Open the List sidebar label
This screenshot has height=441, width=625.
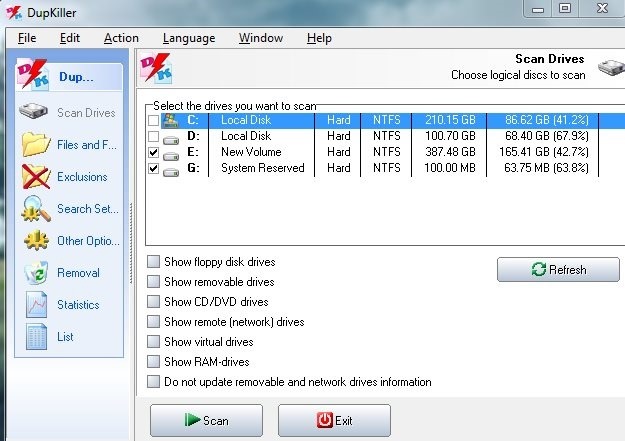point(65,337)
